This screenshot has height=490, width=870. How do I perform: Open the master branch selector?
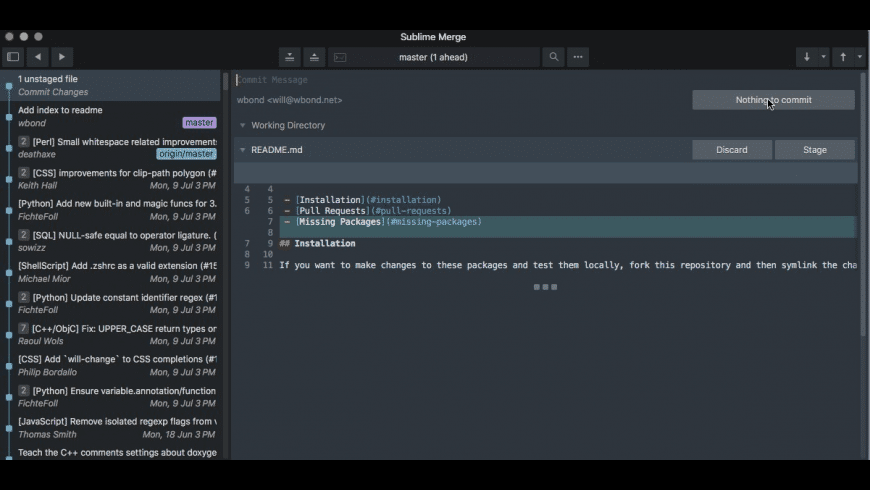434,57
